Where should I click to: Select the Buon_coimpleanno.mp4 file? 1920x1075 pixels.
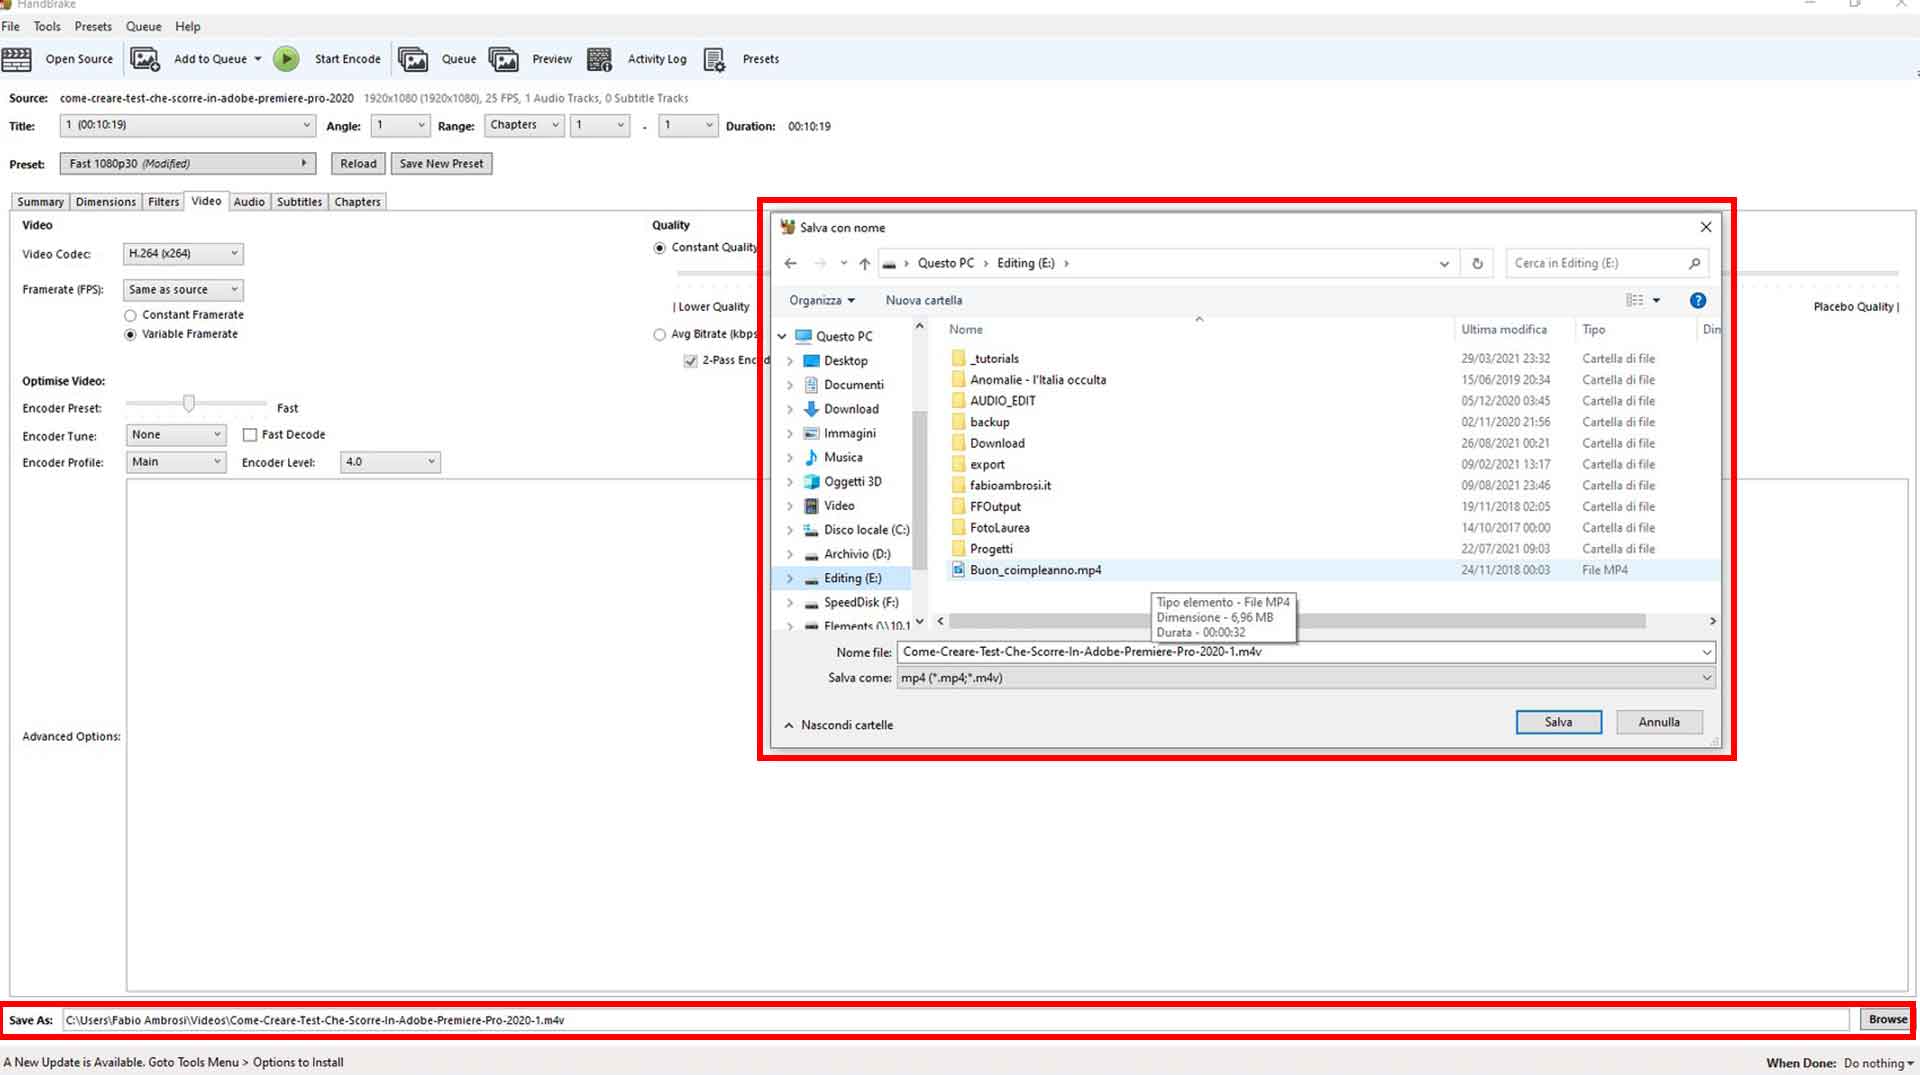pos(1035,569)
